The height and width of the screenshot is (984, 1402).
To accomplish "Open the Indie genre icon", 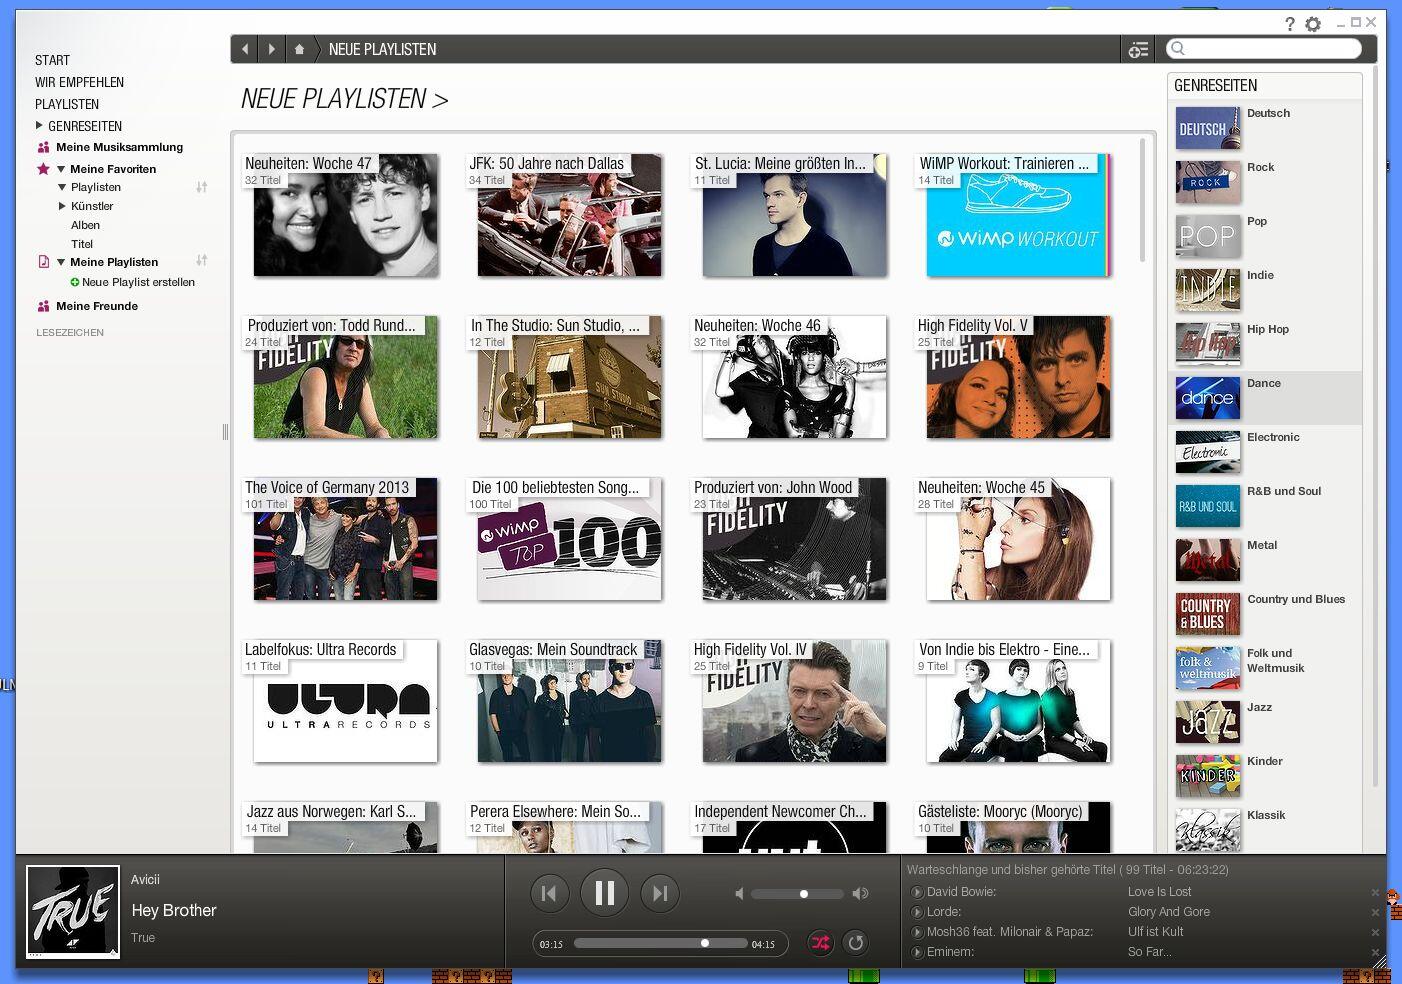I will coord(1208,290).
